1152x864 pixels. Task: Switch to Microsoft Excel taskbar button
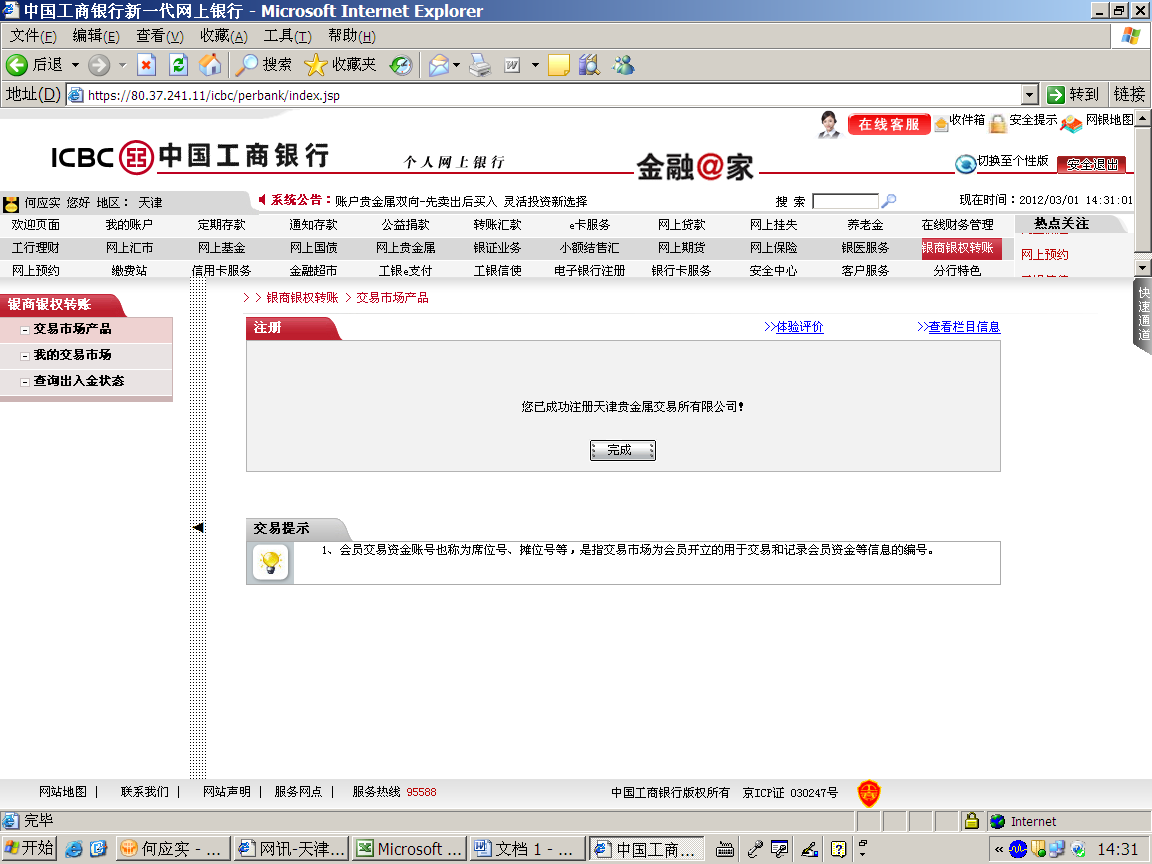click(x=408, y=849)
